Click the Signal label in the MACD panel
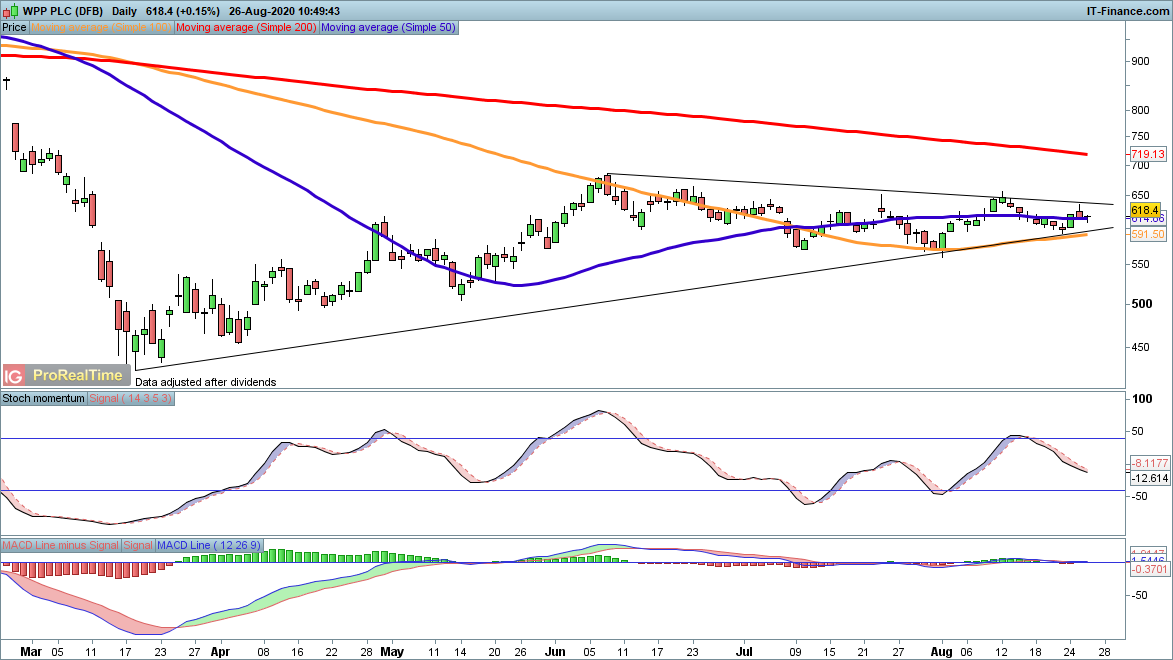Viewport: 1173px width, 660px height. pos(137,545)
